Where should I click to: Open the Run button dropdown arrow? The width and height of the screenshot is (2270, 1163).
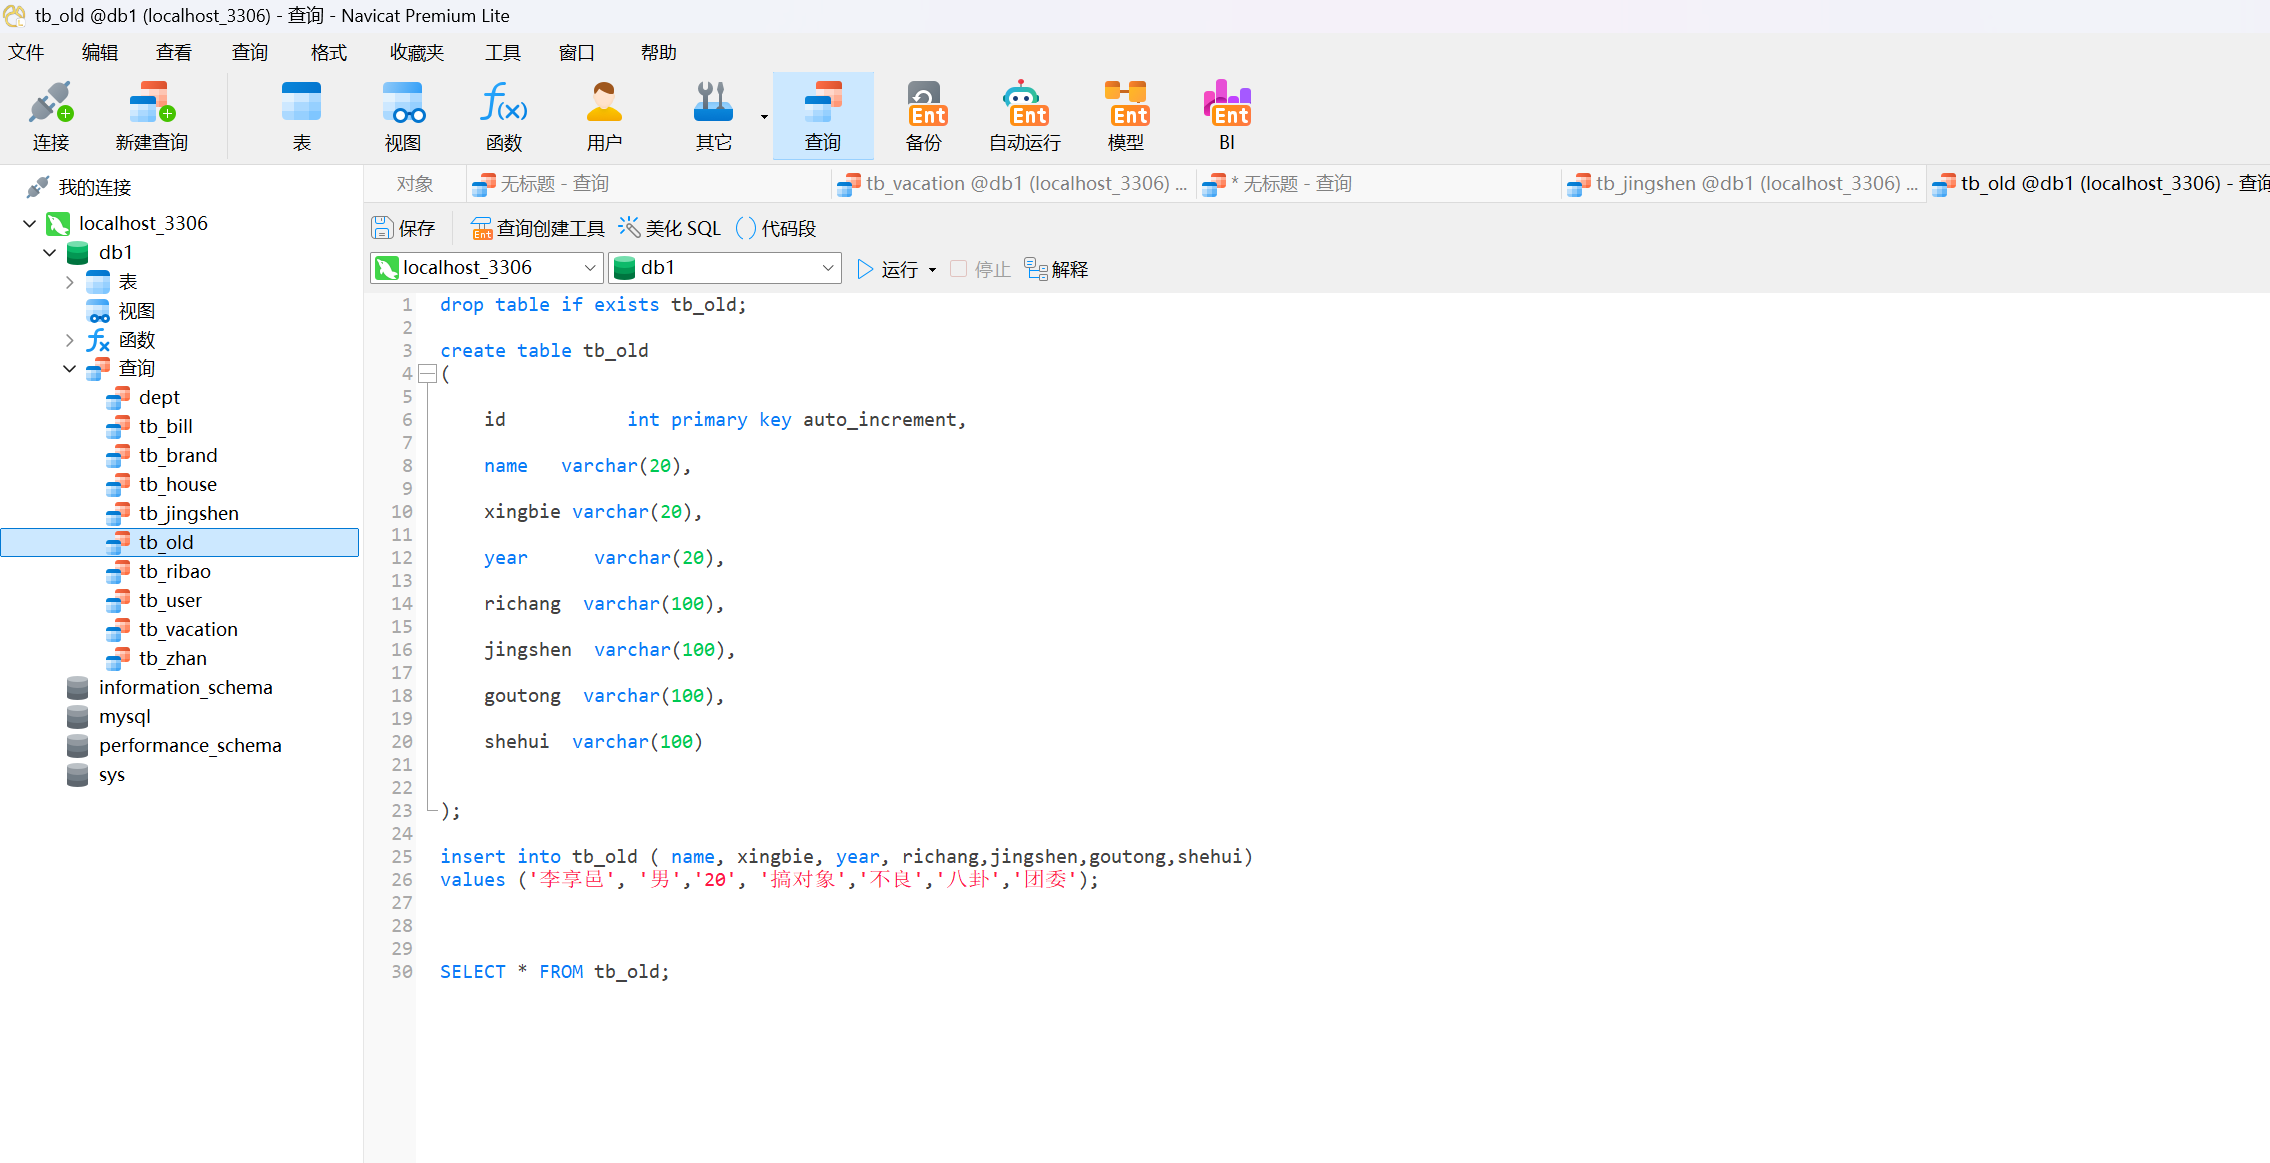click(932, 270)
